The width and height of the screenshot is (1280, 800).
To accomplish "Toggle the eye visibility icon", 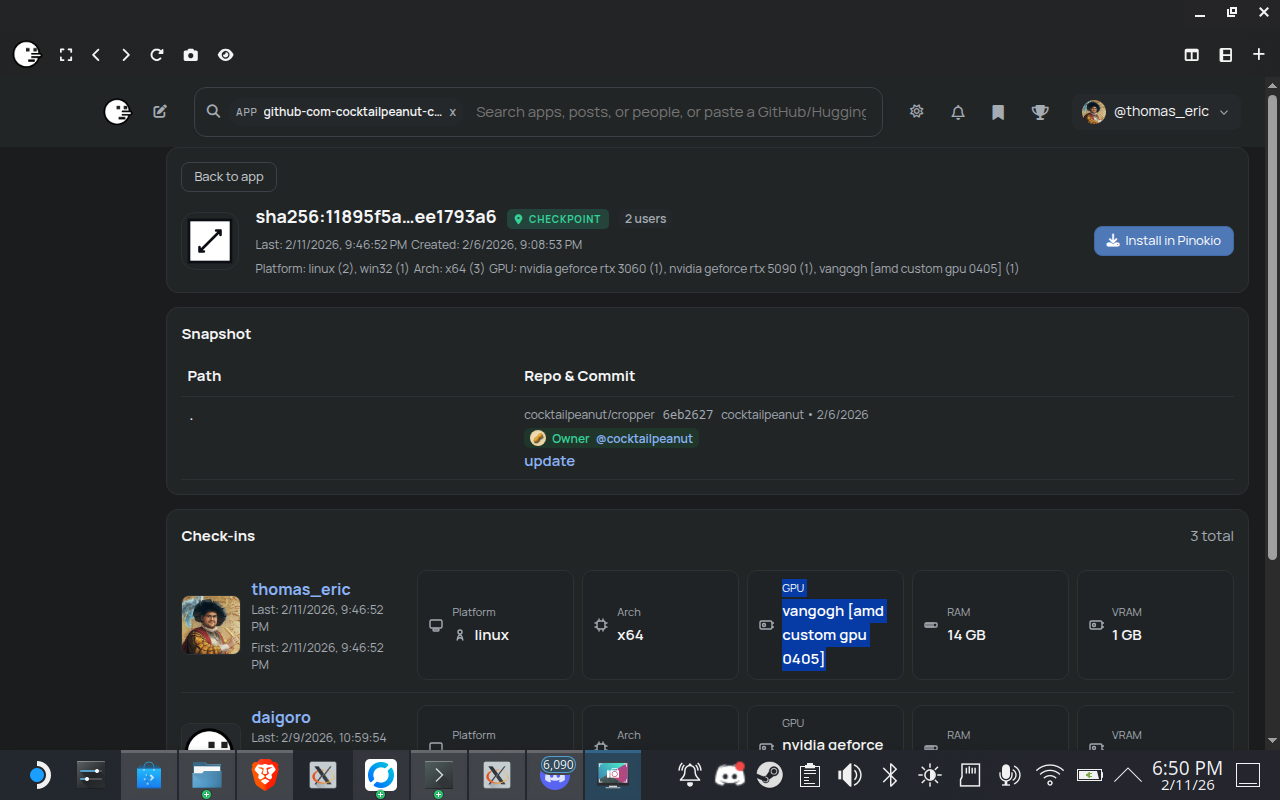I will 226,55.
